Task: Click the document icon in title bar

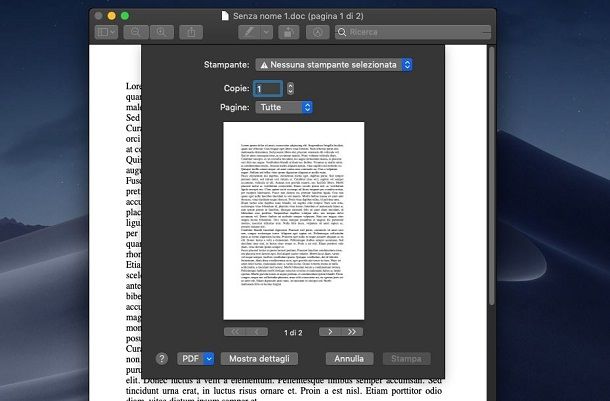Action: pyautogui.click(x=225, y=16)
